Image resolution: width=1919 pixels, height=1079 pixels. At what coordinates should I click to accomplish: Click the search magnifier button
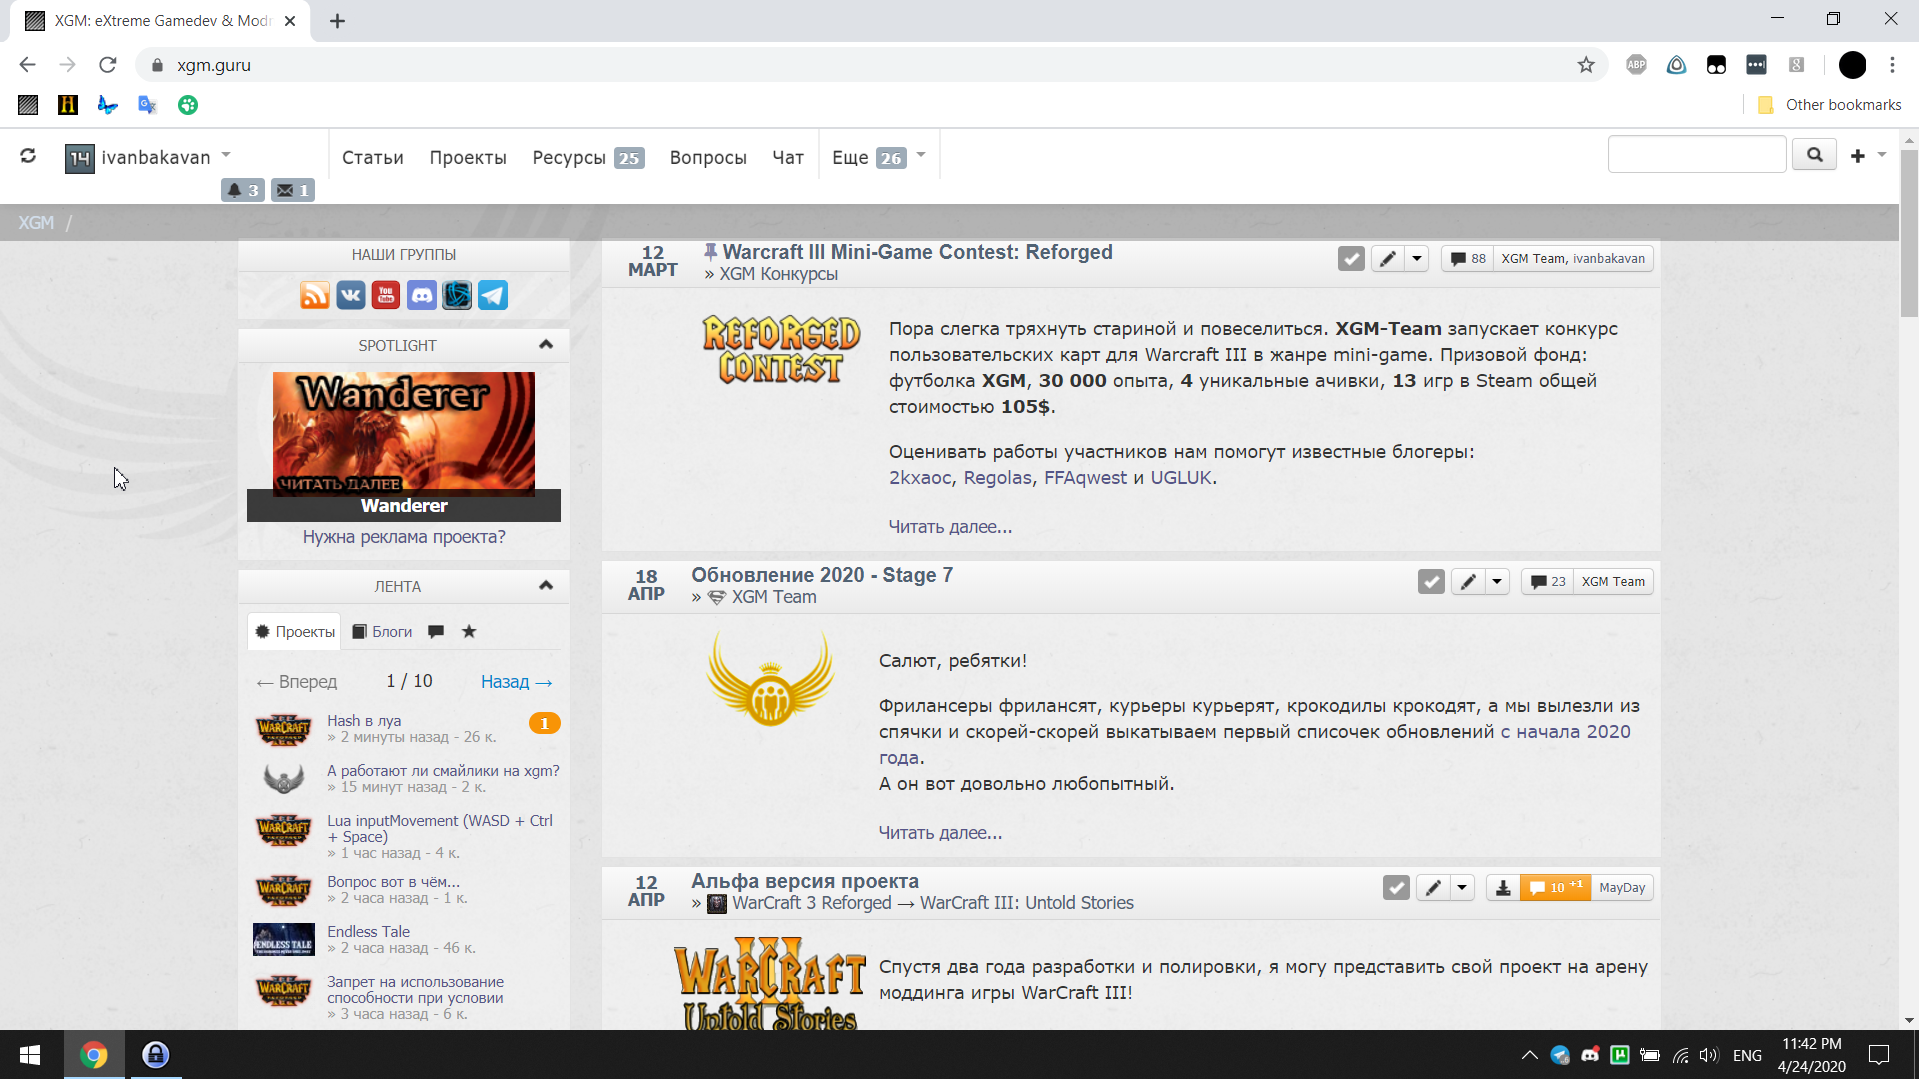(1814, 155)
